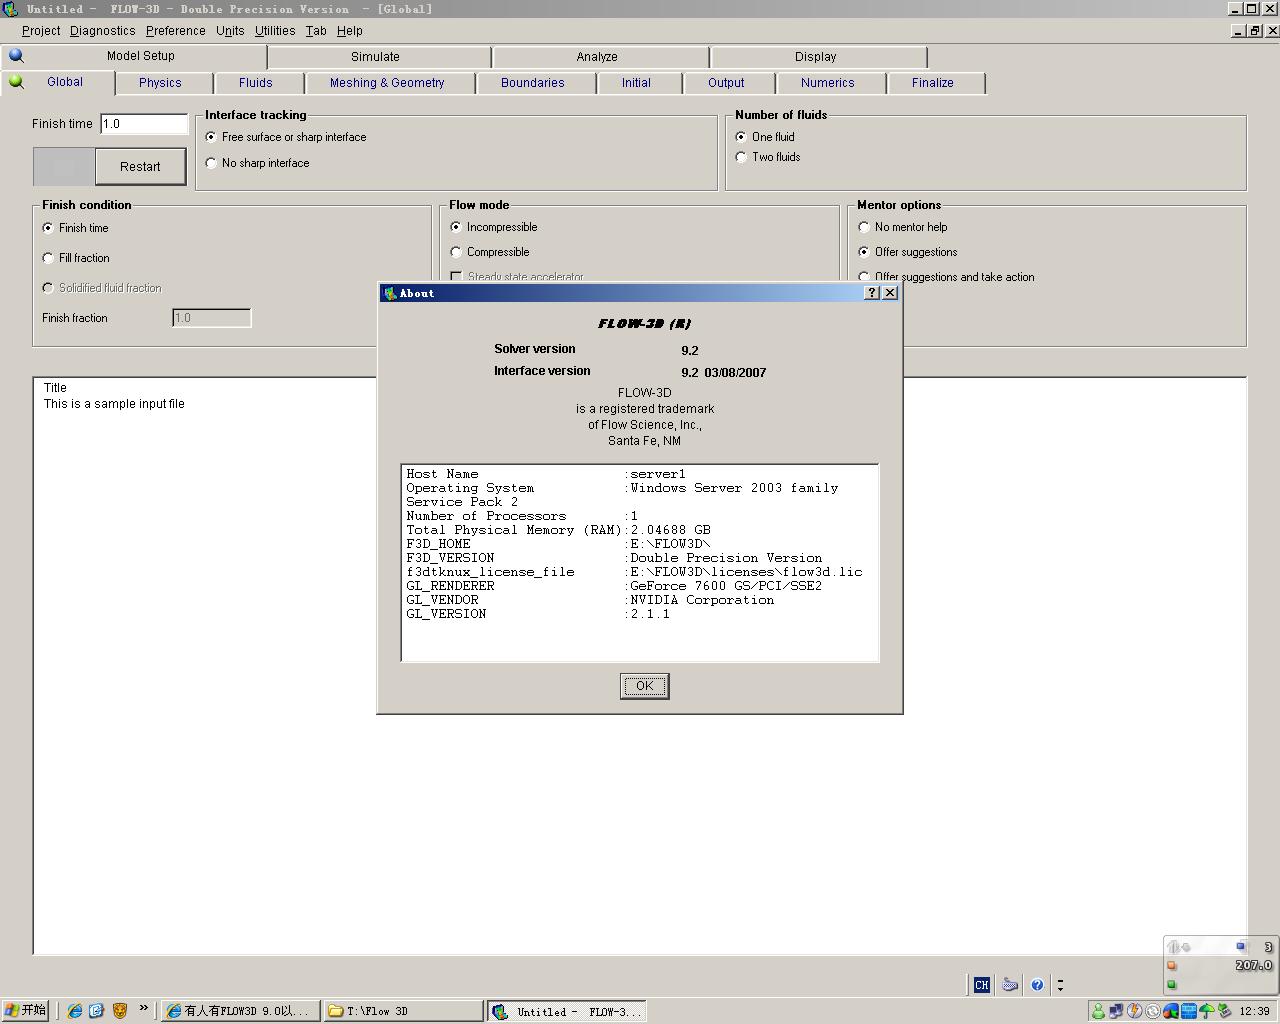Click the network computers icon in the system tray
Screen dimensions: 1280x1024
coord(1116,1010)
